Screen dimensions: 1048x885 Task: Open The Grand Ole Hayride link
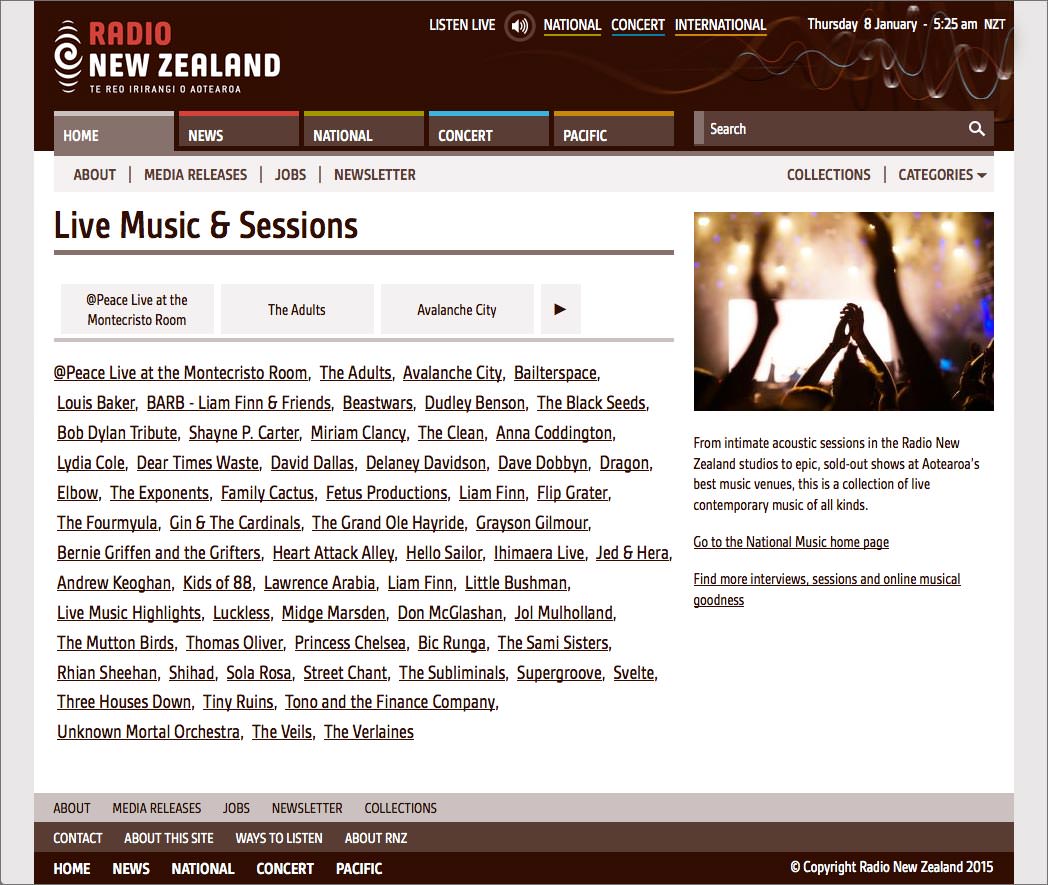tap(388, 523)
